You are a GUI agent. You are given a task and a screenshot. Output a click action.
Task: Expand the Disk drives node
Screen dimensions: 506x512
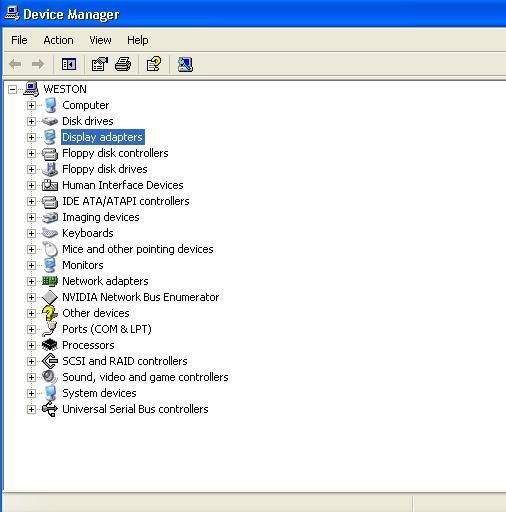(31, 121)
